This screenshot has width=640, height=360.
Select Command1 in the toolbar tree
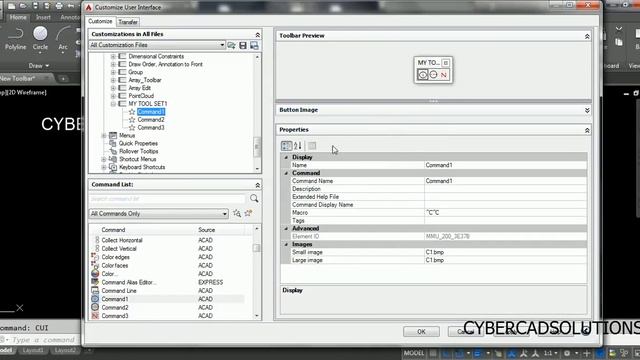pyautogui.click(x=151, y=111)
